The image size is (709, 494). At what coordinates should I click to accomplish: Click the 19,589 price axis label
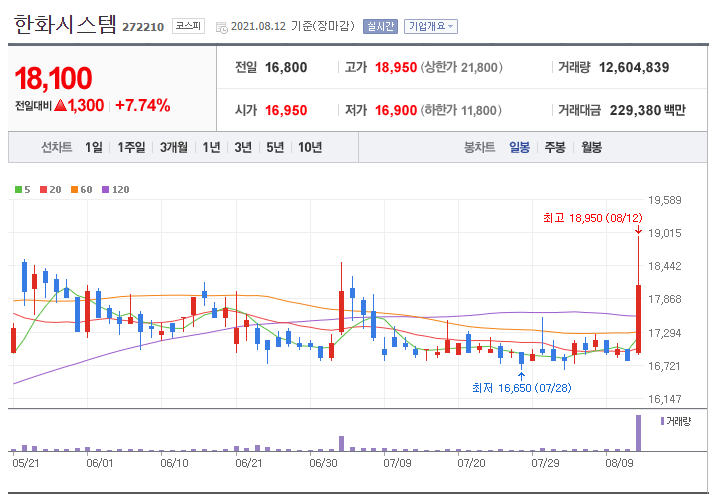664,200
